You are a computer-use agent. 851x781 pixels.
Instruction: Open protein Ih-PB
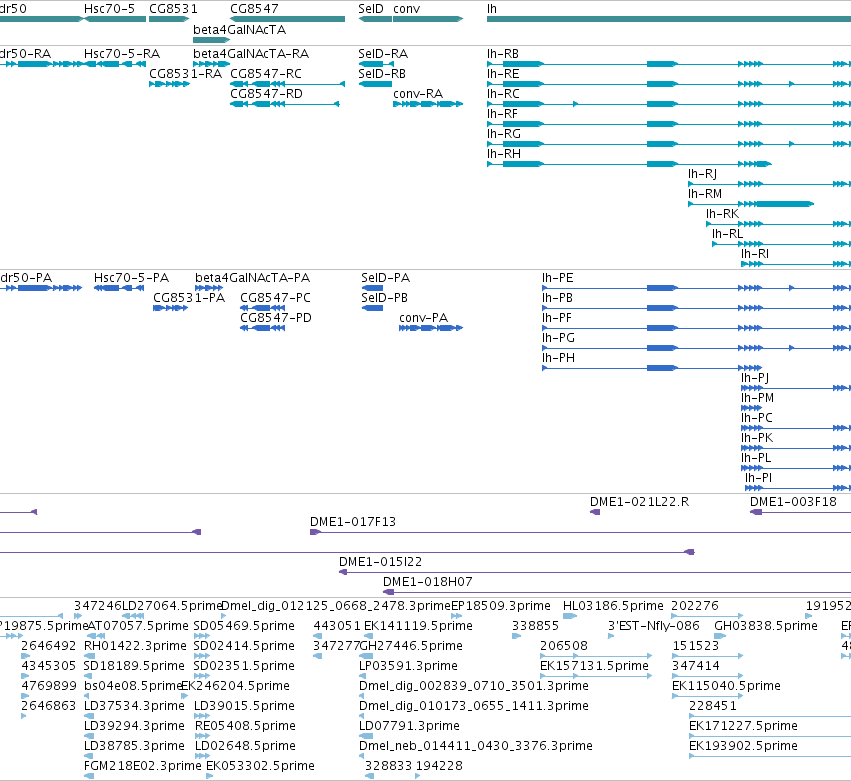pos(557,298)
